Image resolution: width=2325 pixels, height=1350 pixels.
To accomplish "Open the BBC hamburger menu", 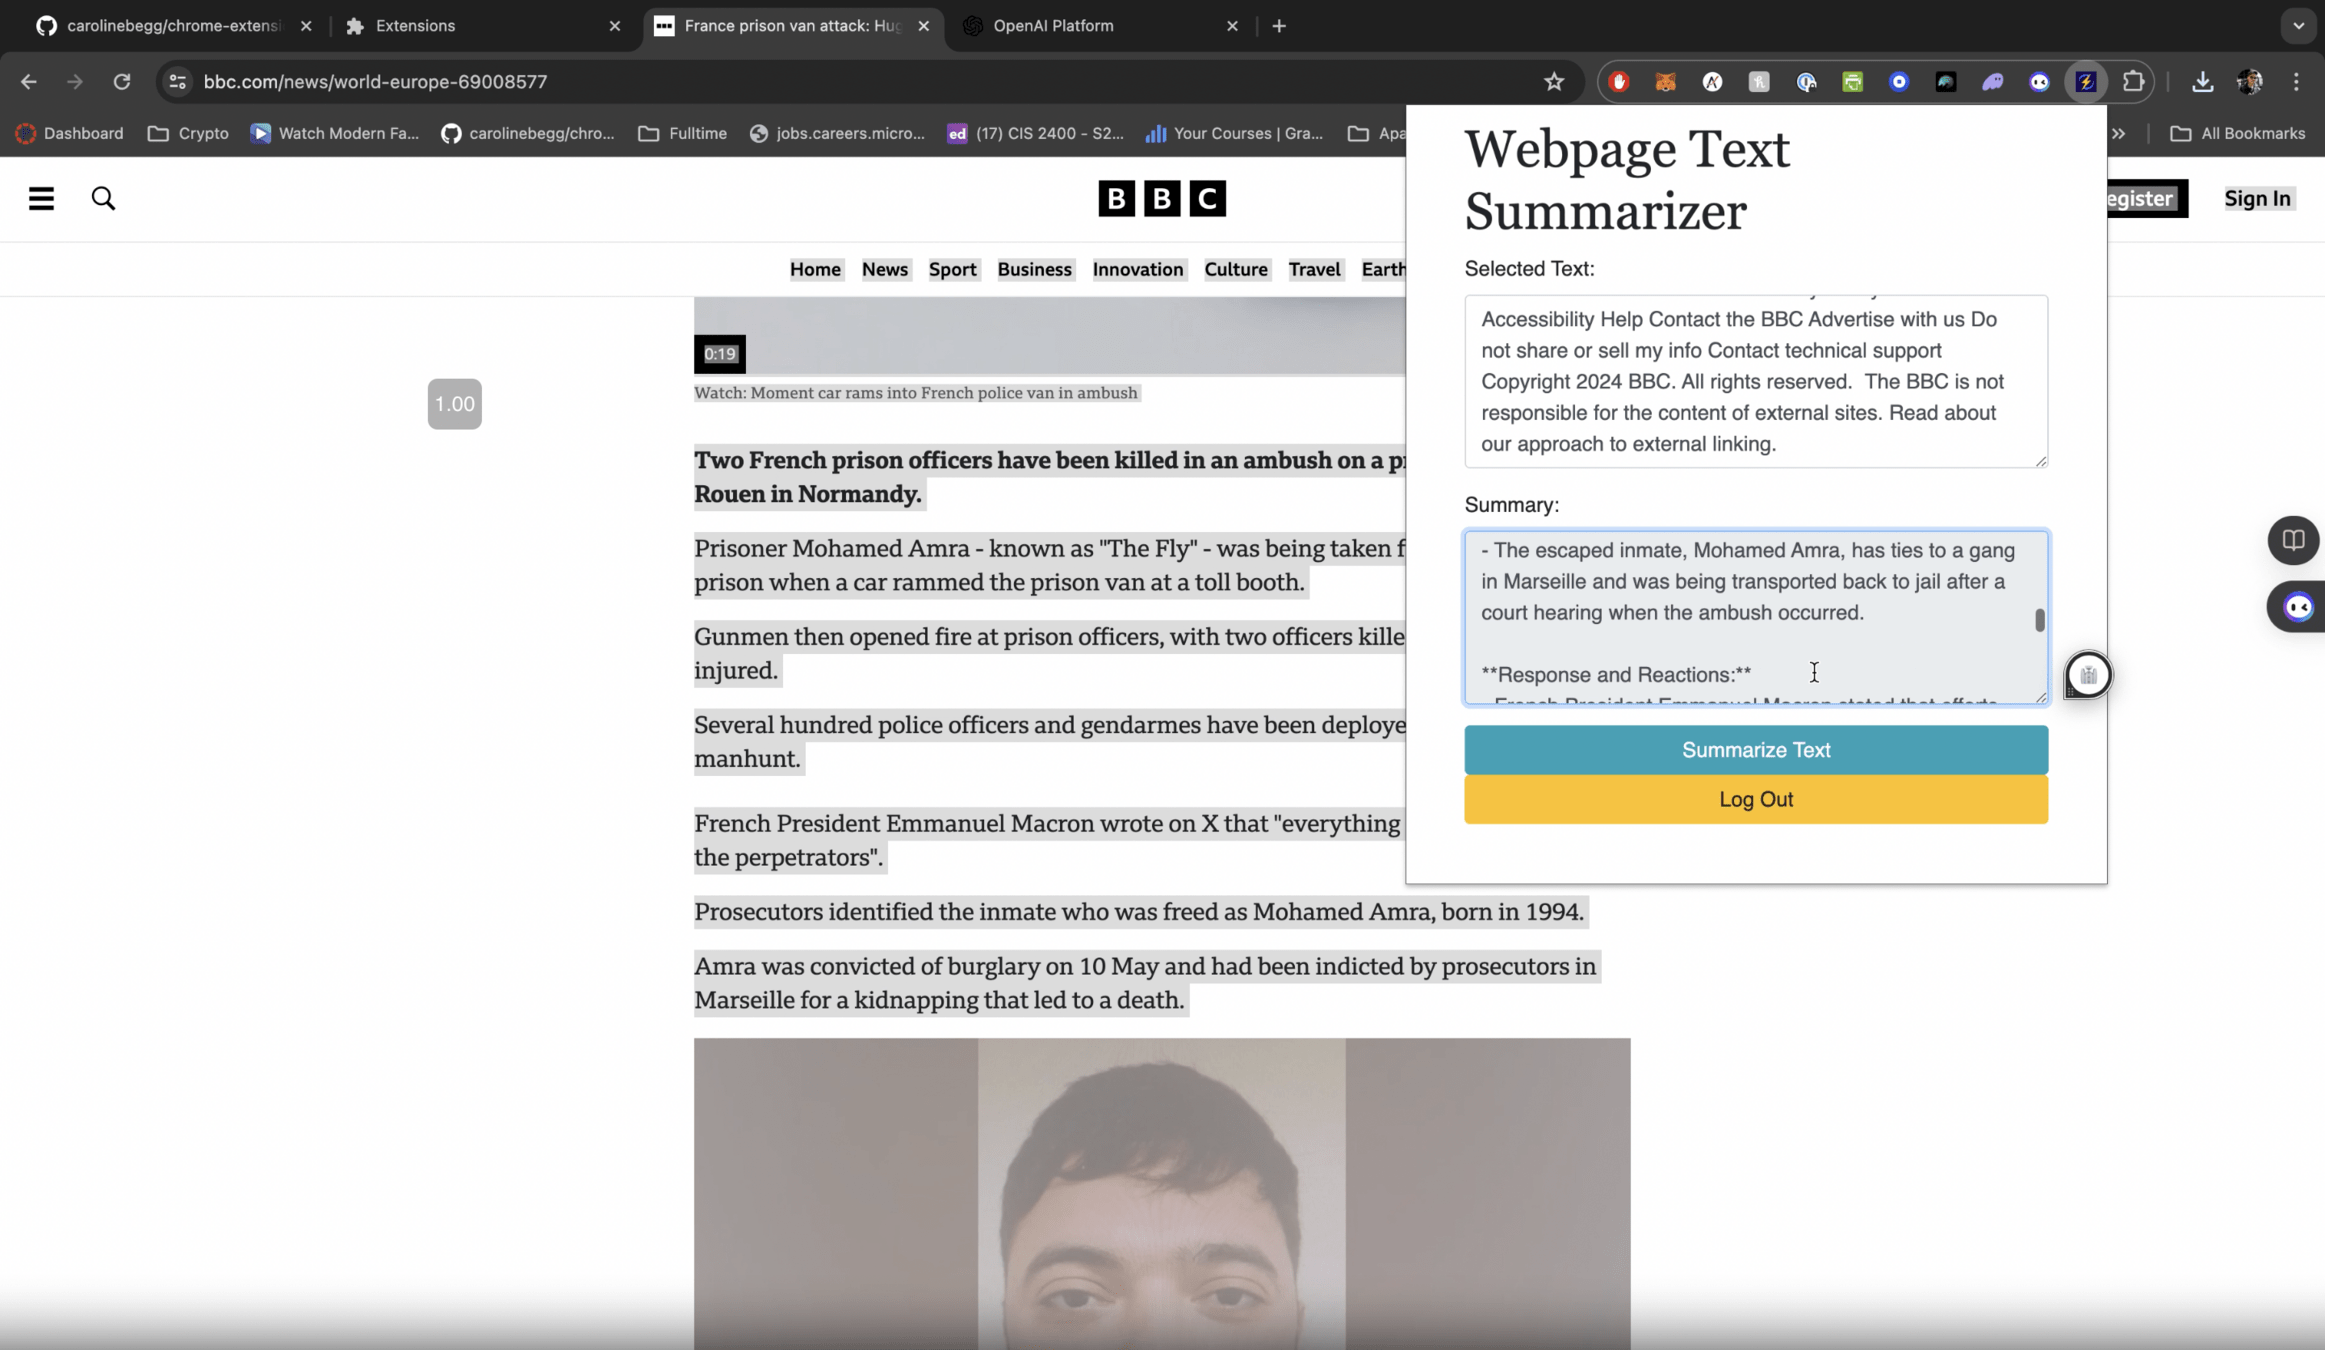I will [x=41, y=198].
